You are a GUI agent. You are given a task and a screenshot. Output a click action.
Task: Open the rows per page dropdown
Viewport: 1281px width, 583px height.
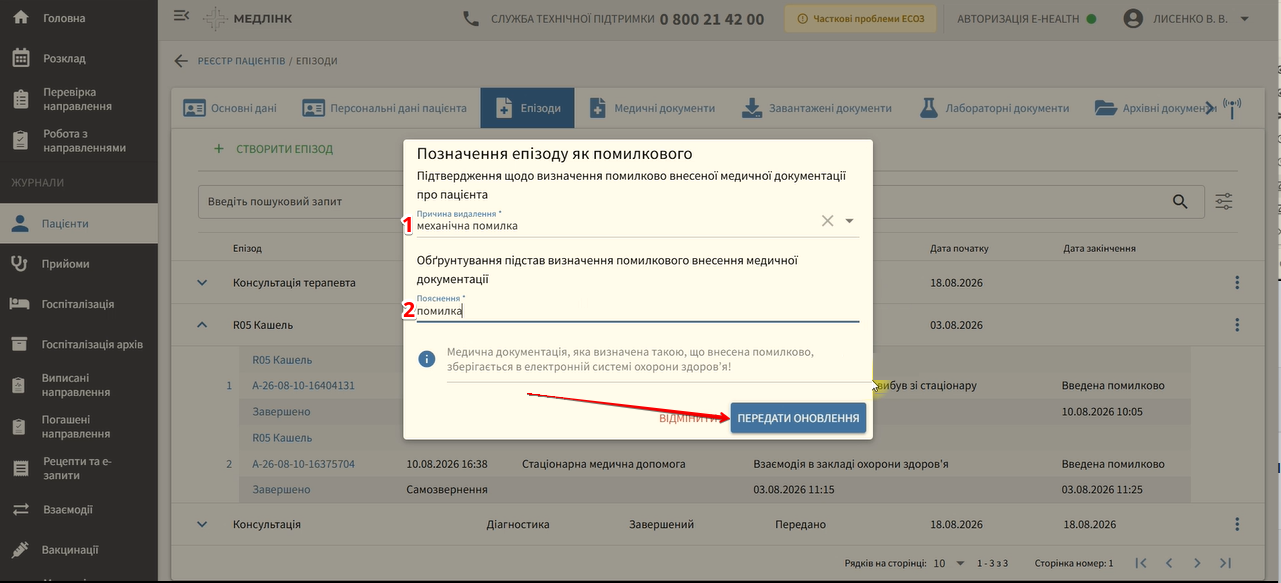949,563
